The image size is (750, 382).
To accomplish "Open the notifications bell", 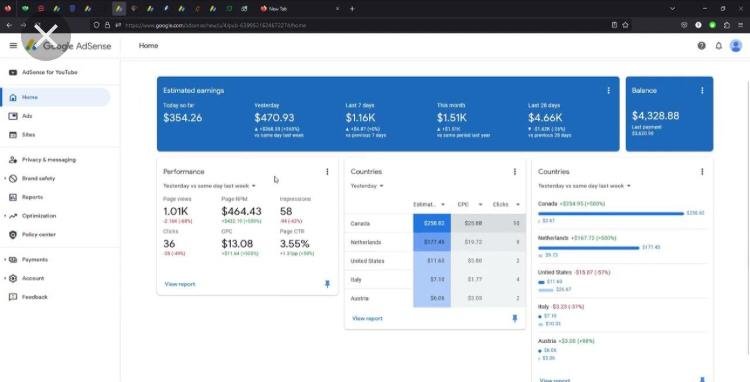I will (x=718, y=46).
